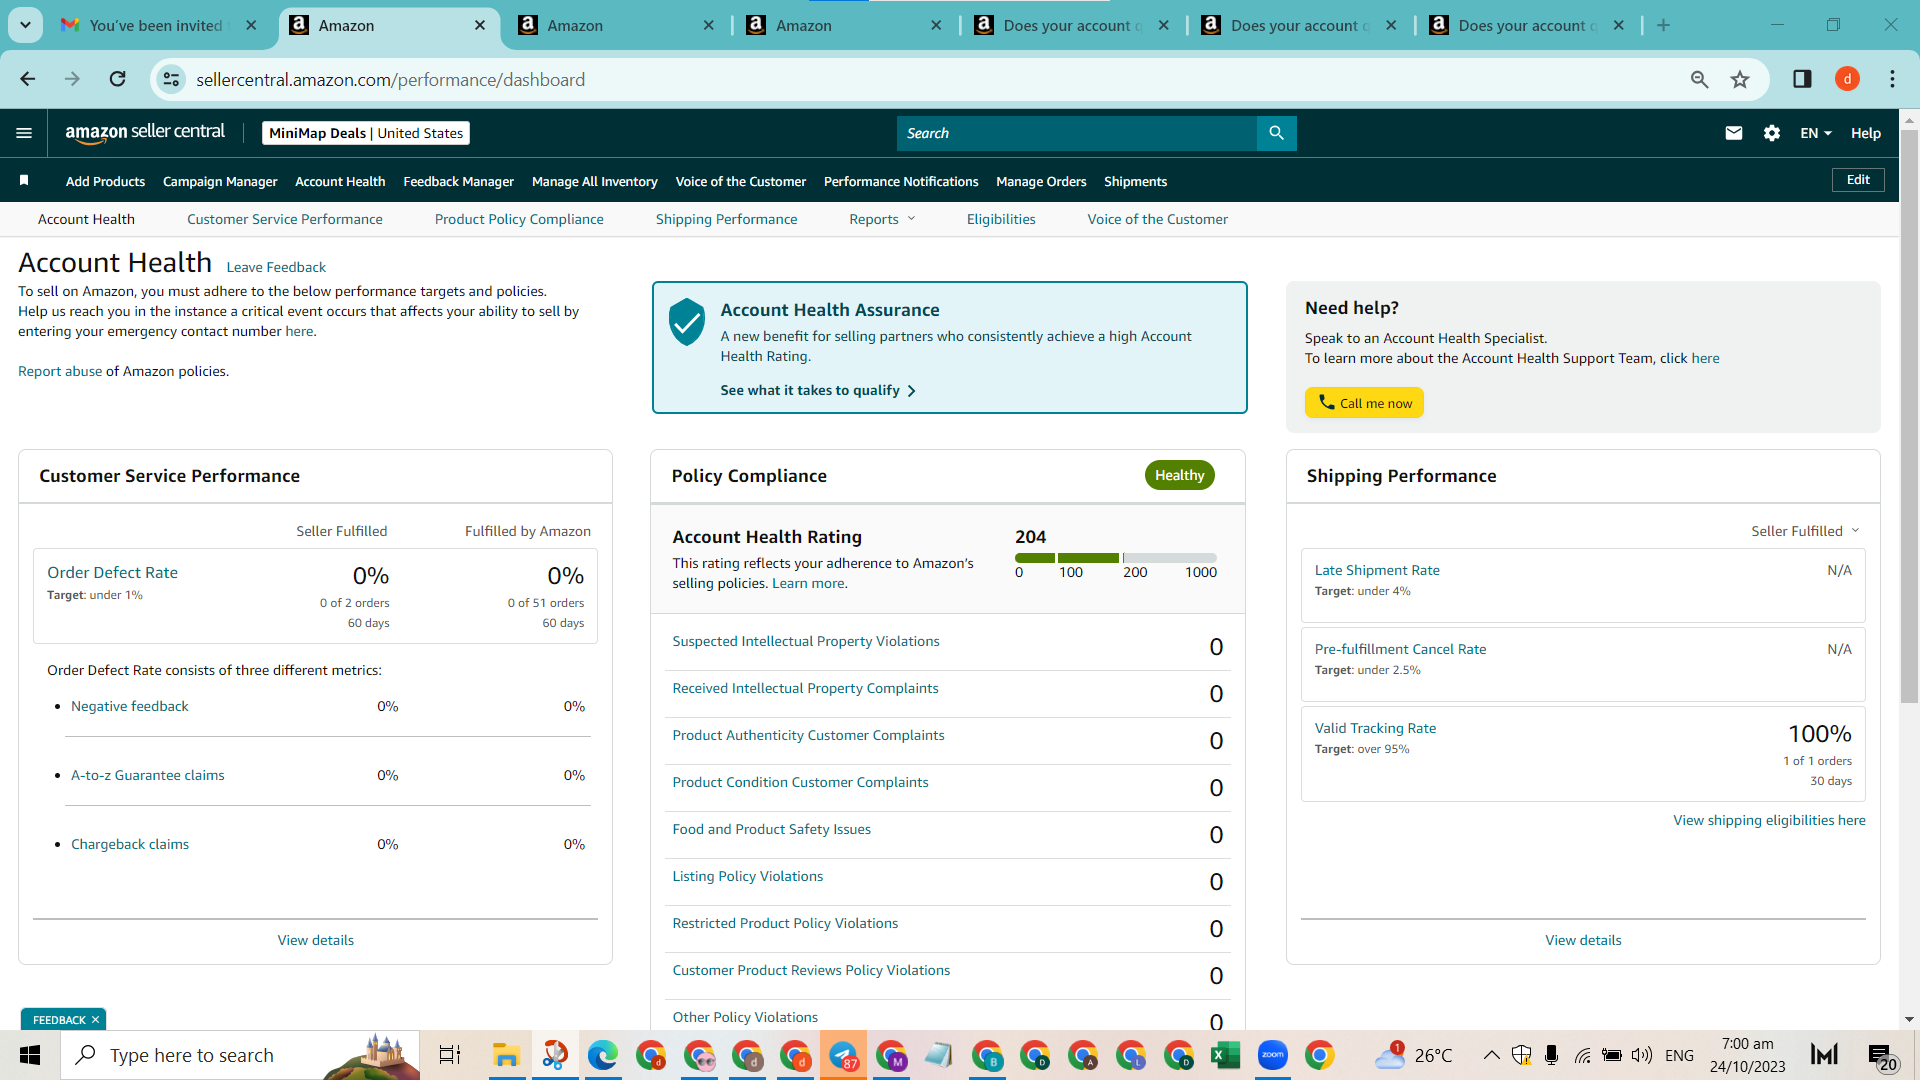Click the Edit button in the navigation bar
Image resolution: width=1920 pixels, height=1080 pixels.
[1858, 180]
